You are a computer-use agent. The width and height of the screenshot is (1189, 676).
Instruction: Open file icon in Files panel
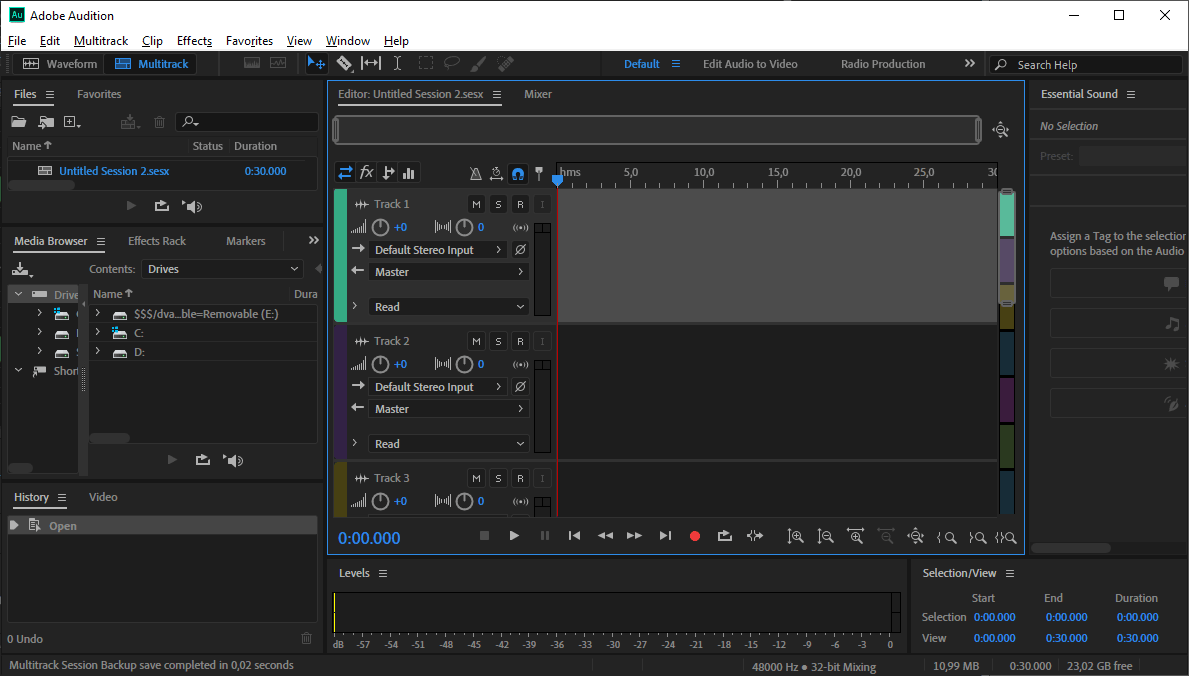(18, 121)
